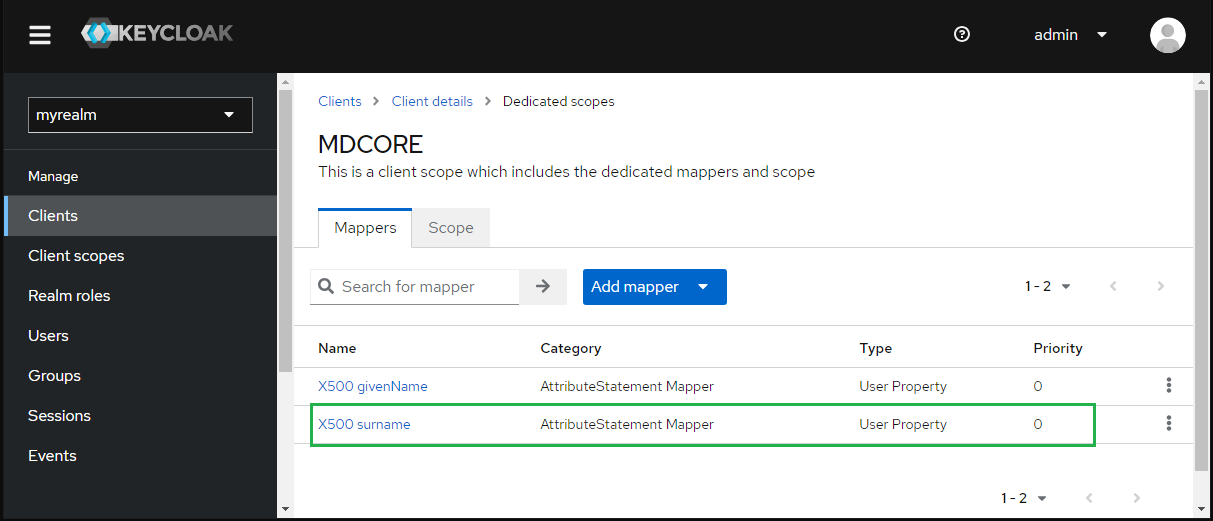
Task: Expand the admin user dropdown
Action: click(x=1070, y=35)
